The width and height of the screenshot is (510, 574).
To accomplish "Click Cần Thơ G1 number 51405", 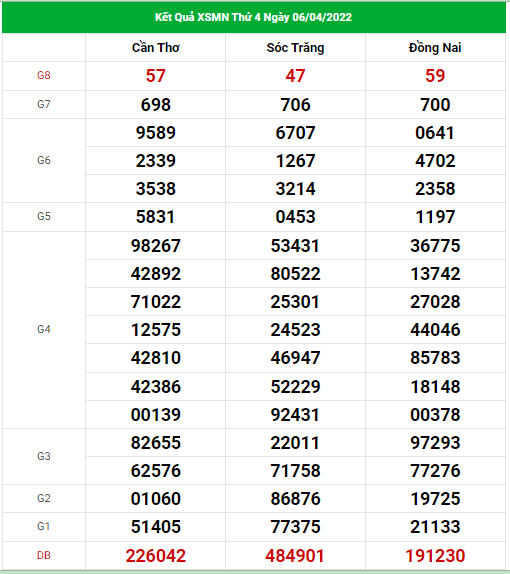I will (x=156, y=527).
